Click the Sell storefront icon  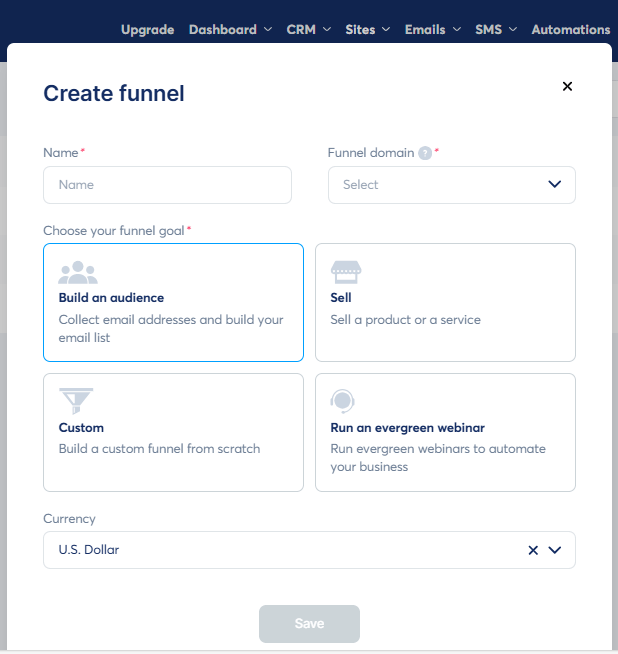click(x=346, y=272)
